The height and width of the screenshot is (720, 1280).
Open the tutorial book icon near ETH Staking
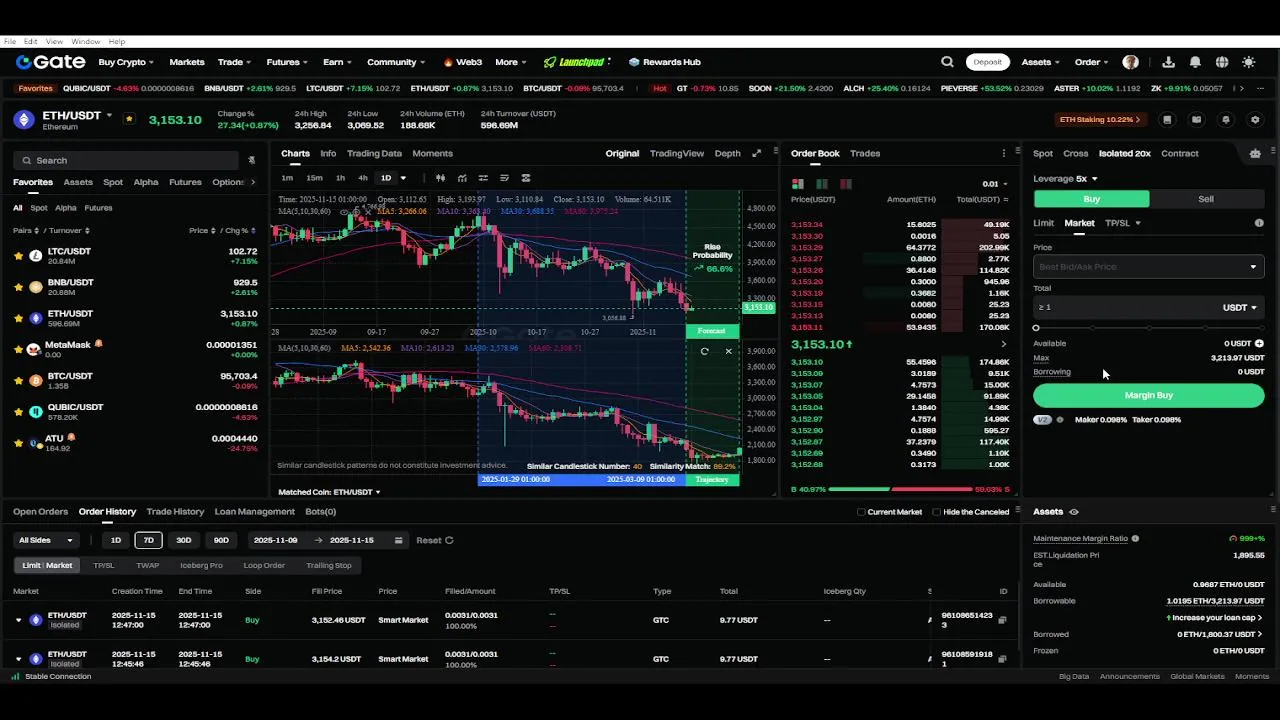(x=1196, y=120)
